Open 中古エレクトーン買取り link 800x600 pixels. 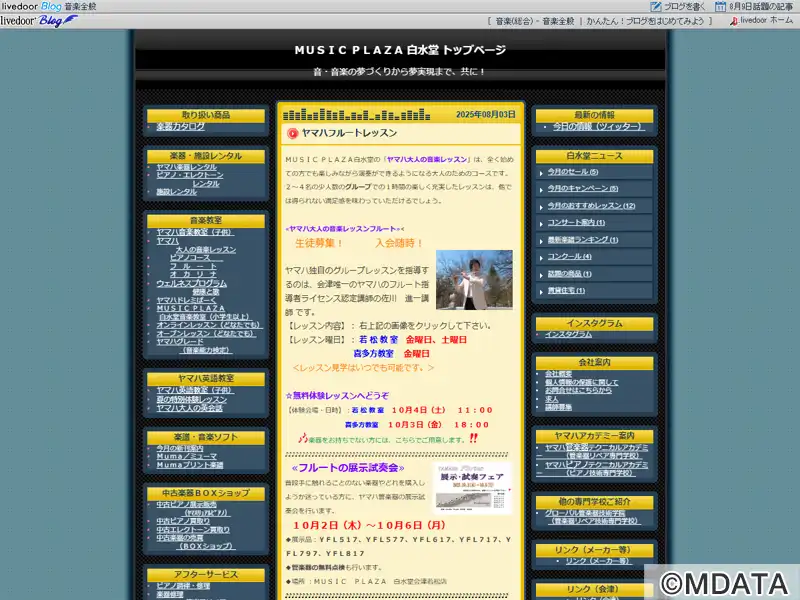[x=193, y=530]
